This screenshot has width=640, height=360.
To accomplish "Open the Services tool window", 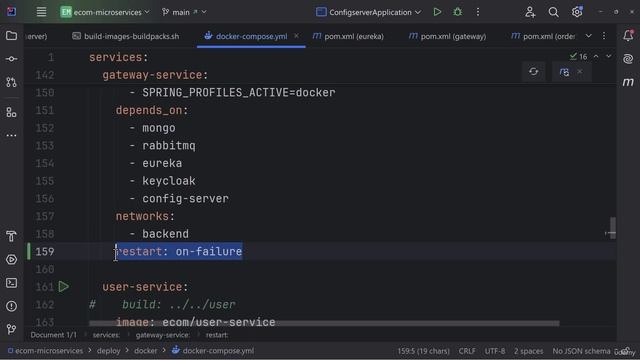I will pyautogui.click(x=11, y=259).
